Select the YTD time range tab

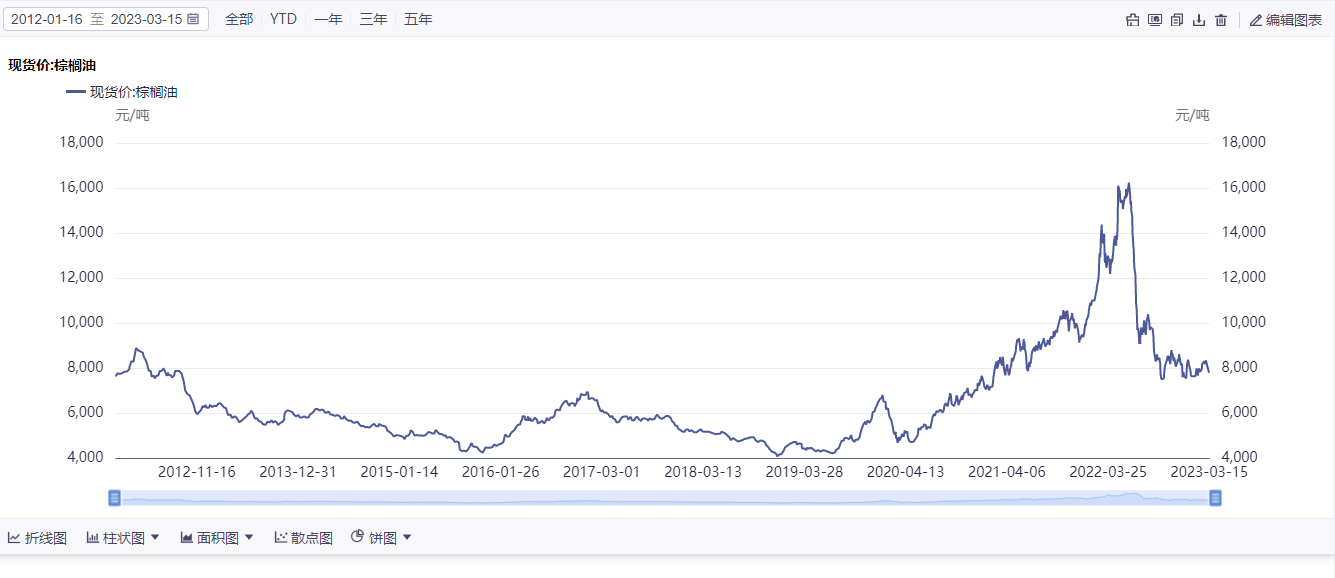point(284,19)
